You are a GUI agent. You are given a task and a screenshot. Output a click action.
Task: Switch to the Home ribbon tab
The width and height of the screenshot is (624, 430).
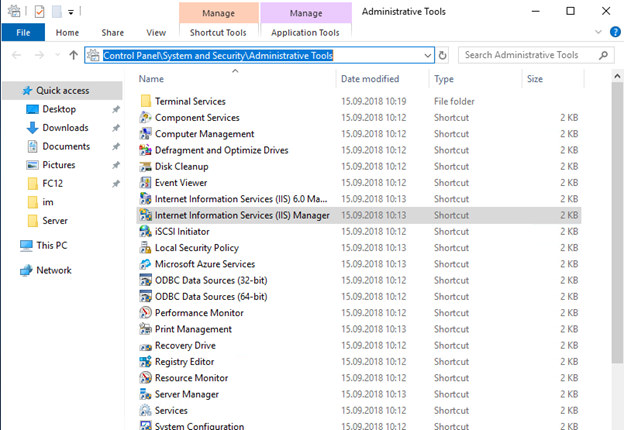click(67, 33)
